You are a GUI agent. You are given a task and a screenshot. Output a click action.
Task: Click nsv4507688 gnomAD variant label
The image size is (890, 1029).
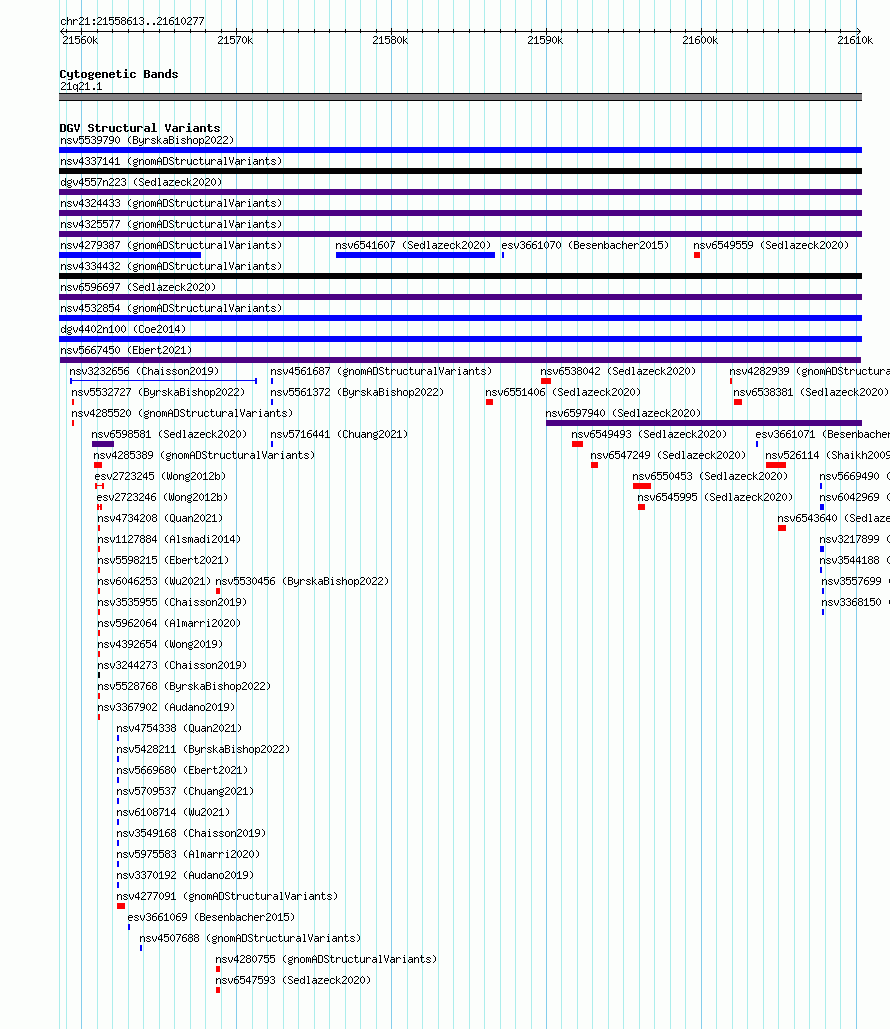pyautogui.click(x=249, y=938)
